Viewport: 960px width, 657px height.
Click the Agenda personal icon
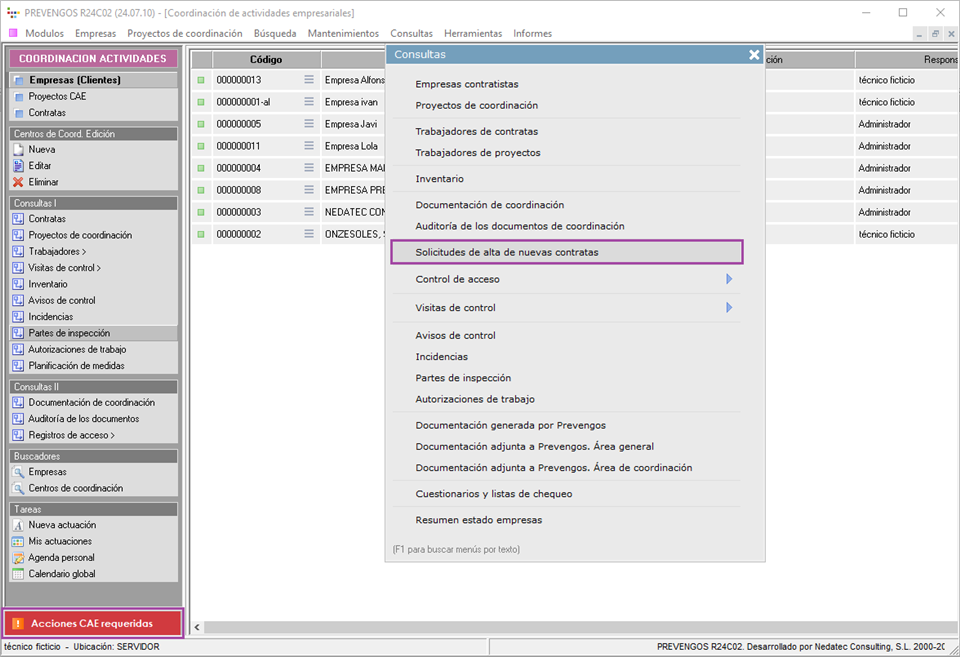(x=19, y=558)
